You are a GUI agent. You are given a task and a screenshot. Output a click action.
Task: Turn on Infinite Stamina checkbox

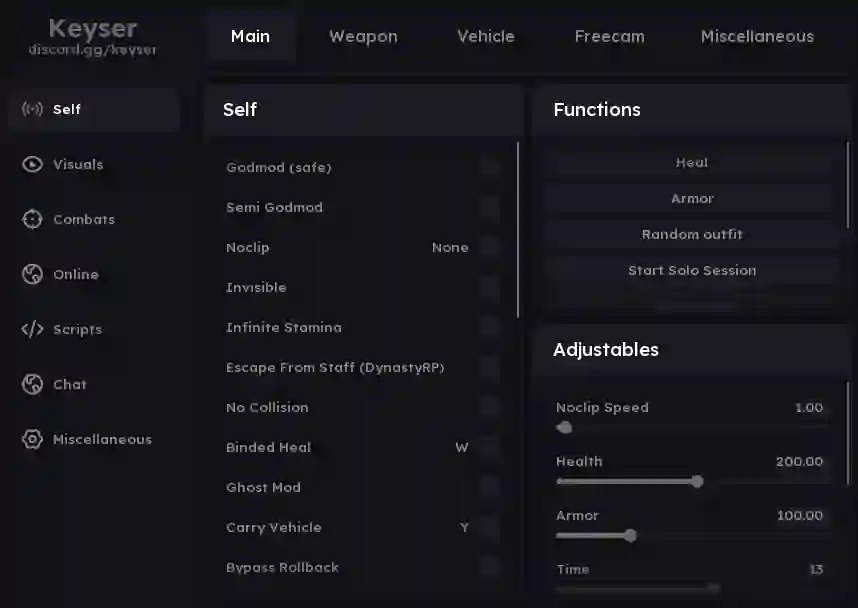[489, 327]
